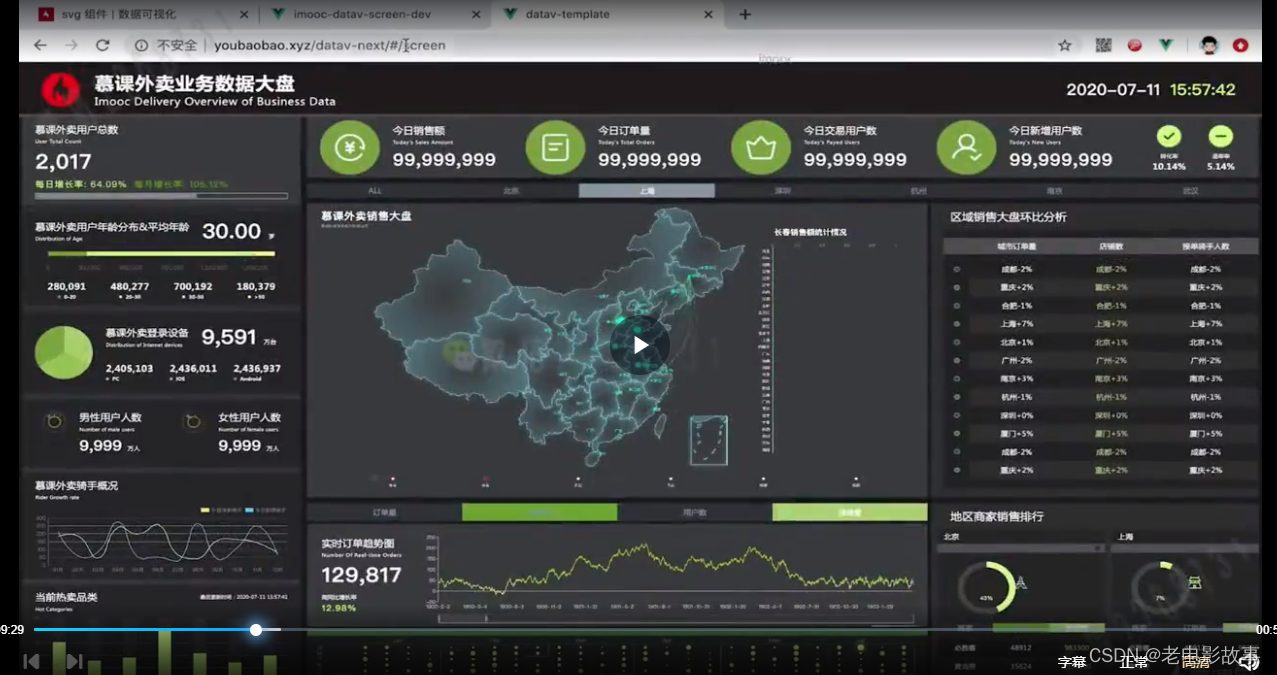Skip to previous video with player control
The height and width of the screenshot is (675, 1277).
point(32,661)
